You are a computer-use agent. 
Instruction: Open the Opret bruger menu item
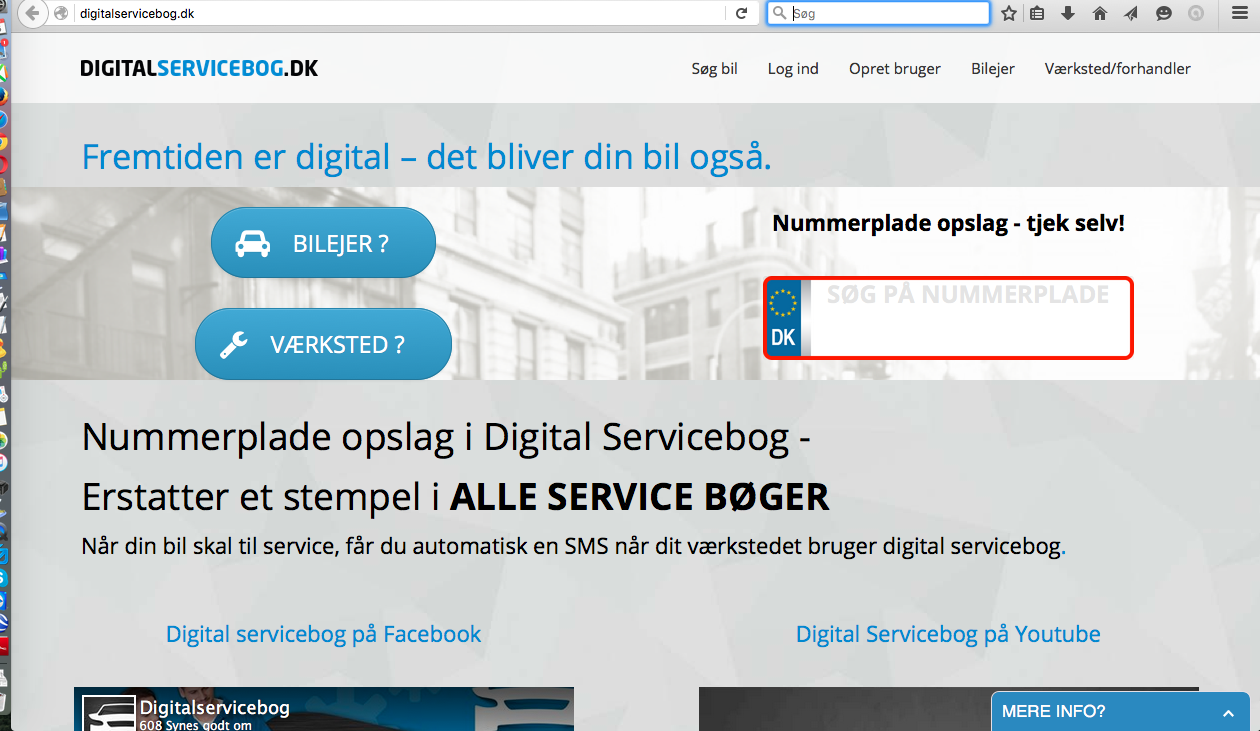tap(895, 68)
